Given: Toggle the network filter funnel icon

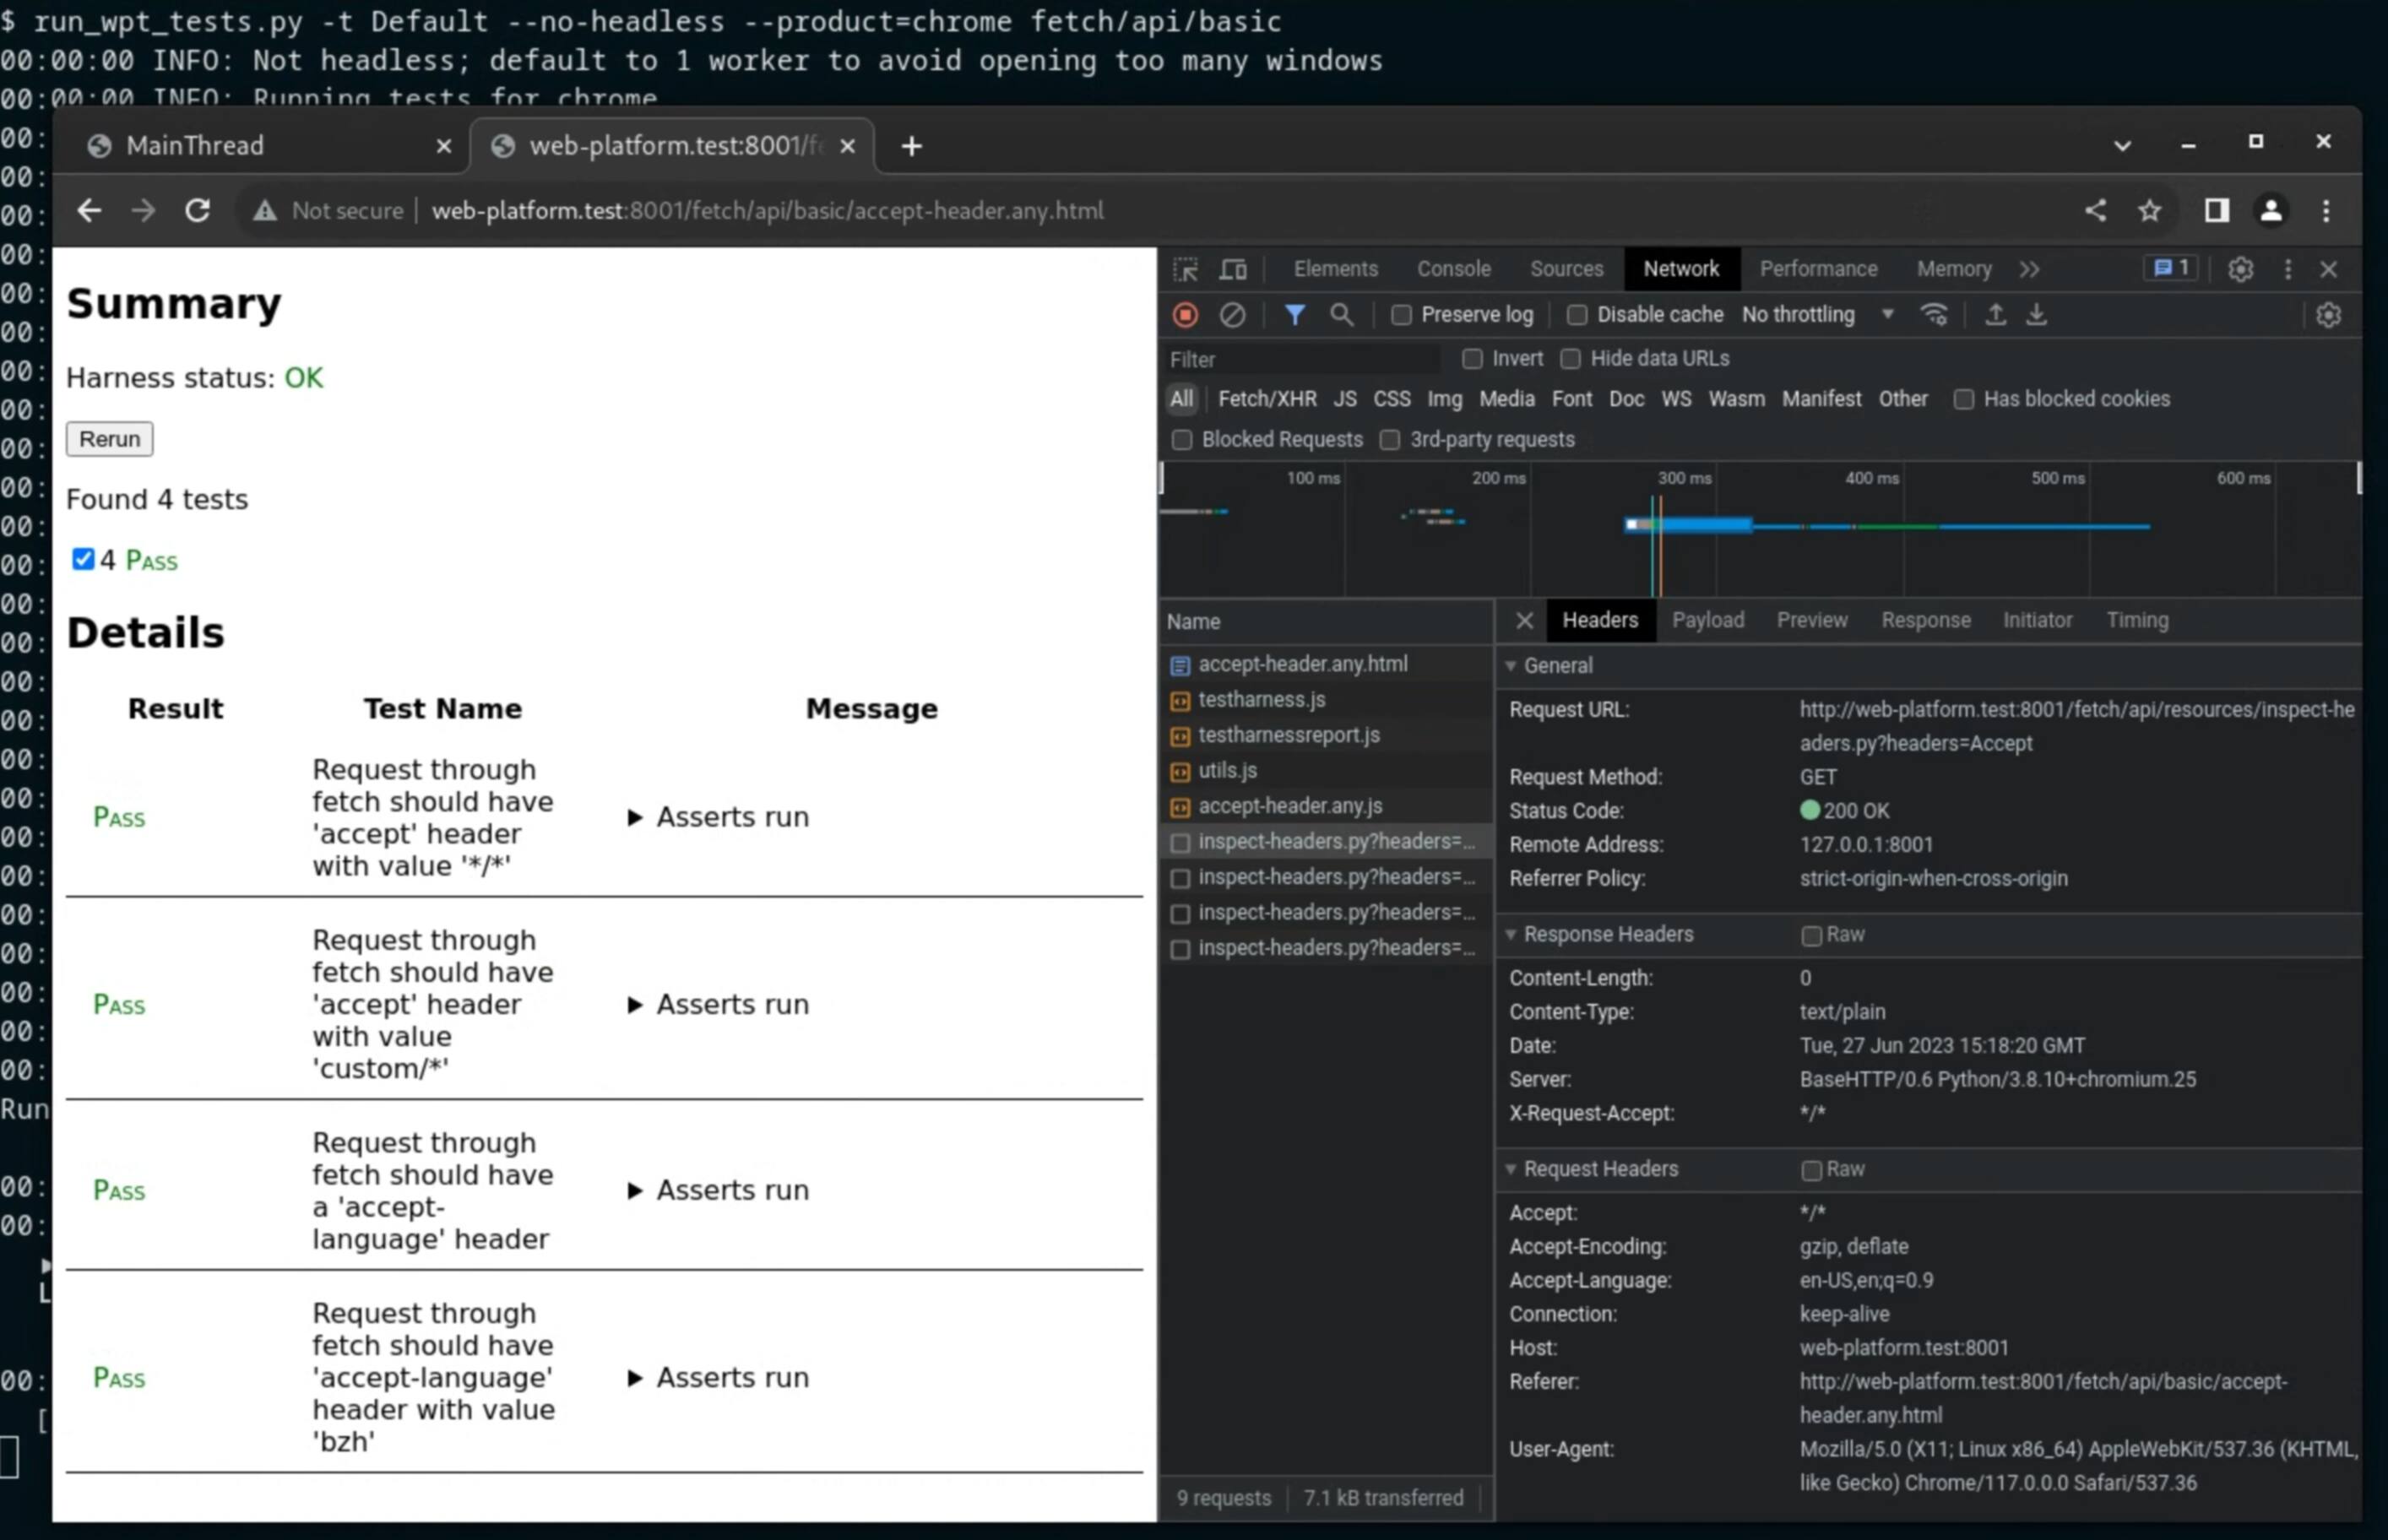Looking at the screenshot, I should coord(1294,315).
